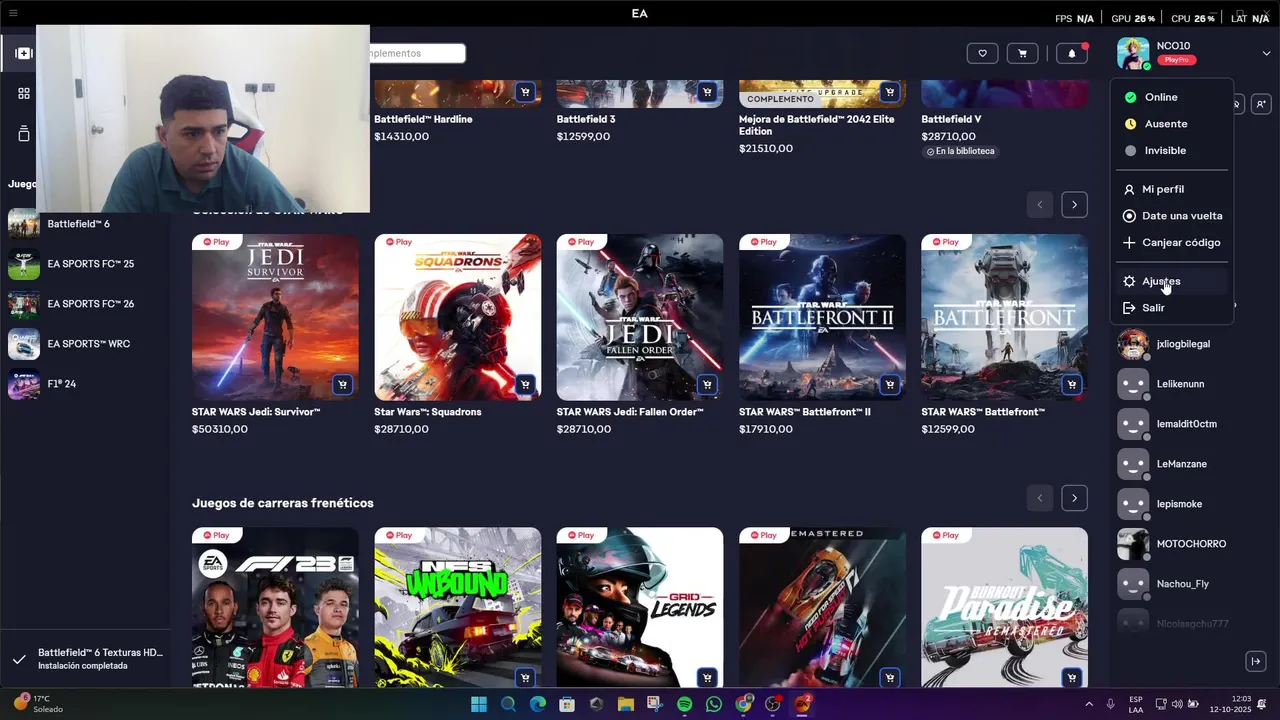1280x720 pixels.
Task: Click the add friend icon
Action: click(x=1261, y=104)
